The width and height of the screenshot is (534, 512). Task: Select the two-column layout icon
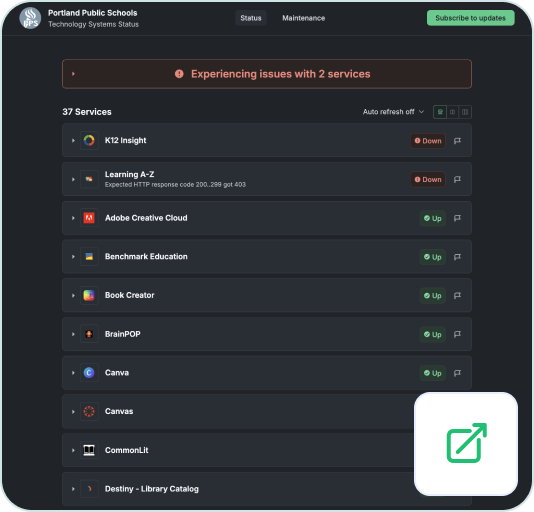[x=452, y=112]
